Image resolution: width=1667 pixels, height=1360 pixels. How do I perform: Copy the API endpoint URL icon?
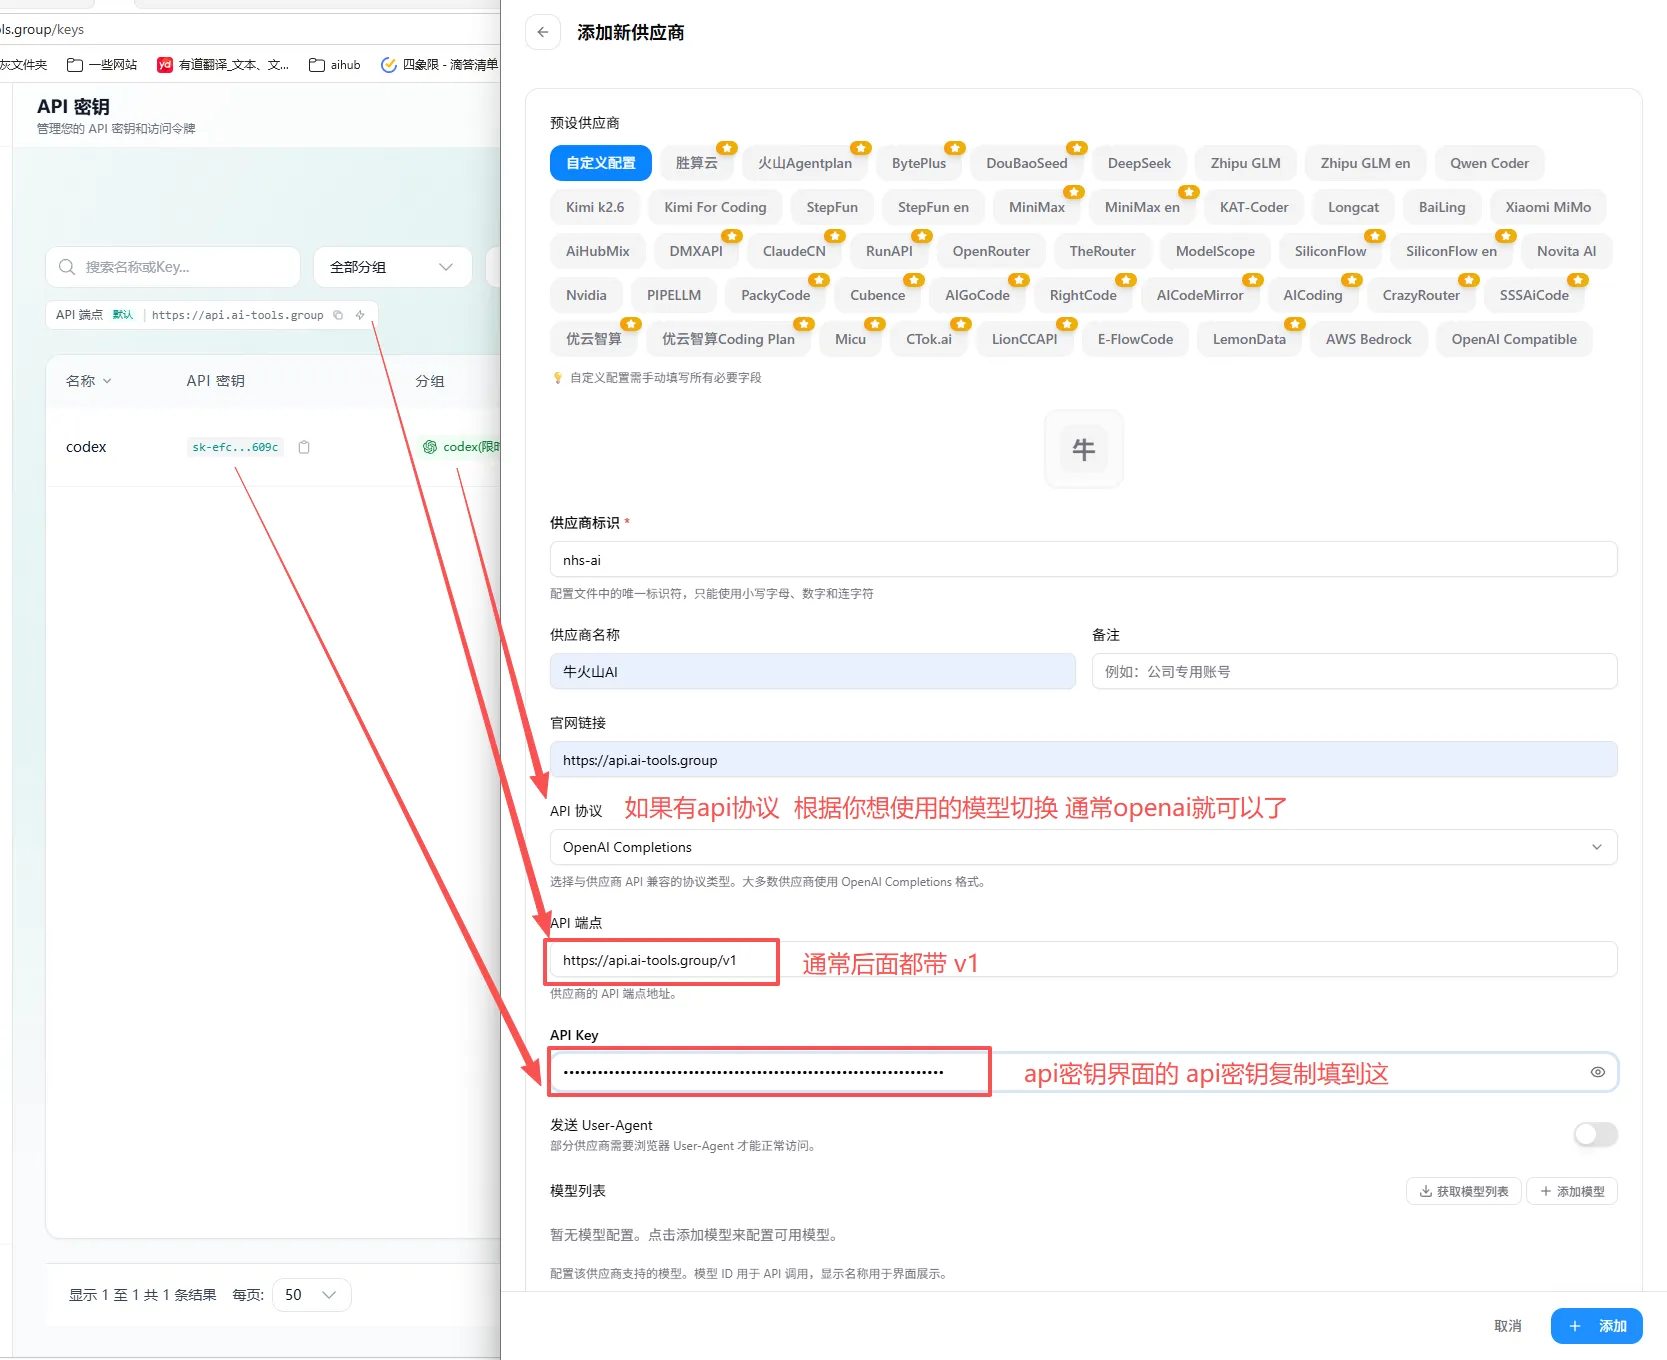point(338,315)
